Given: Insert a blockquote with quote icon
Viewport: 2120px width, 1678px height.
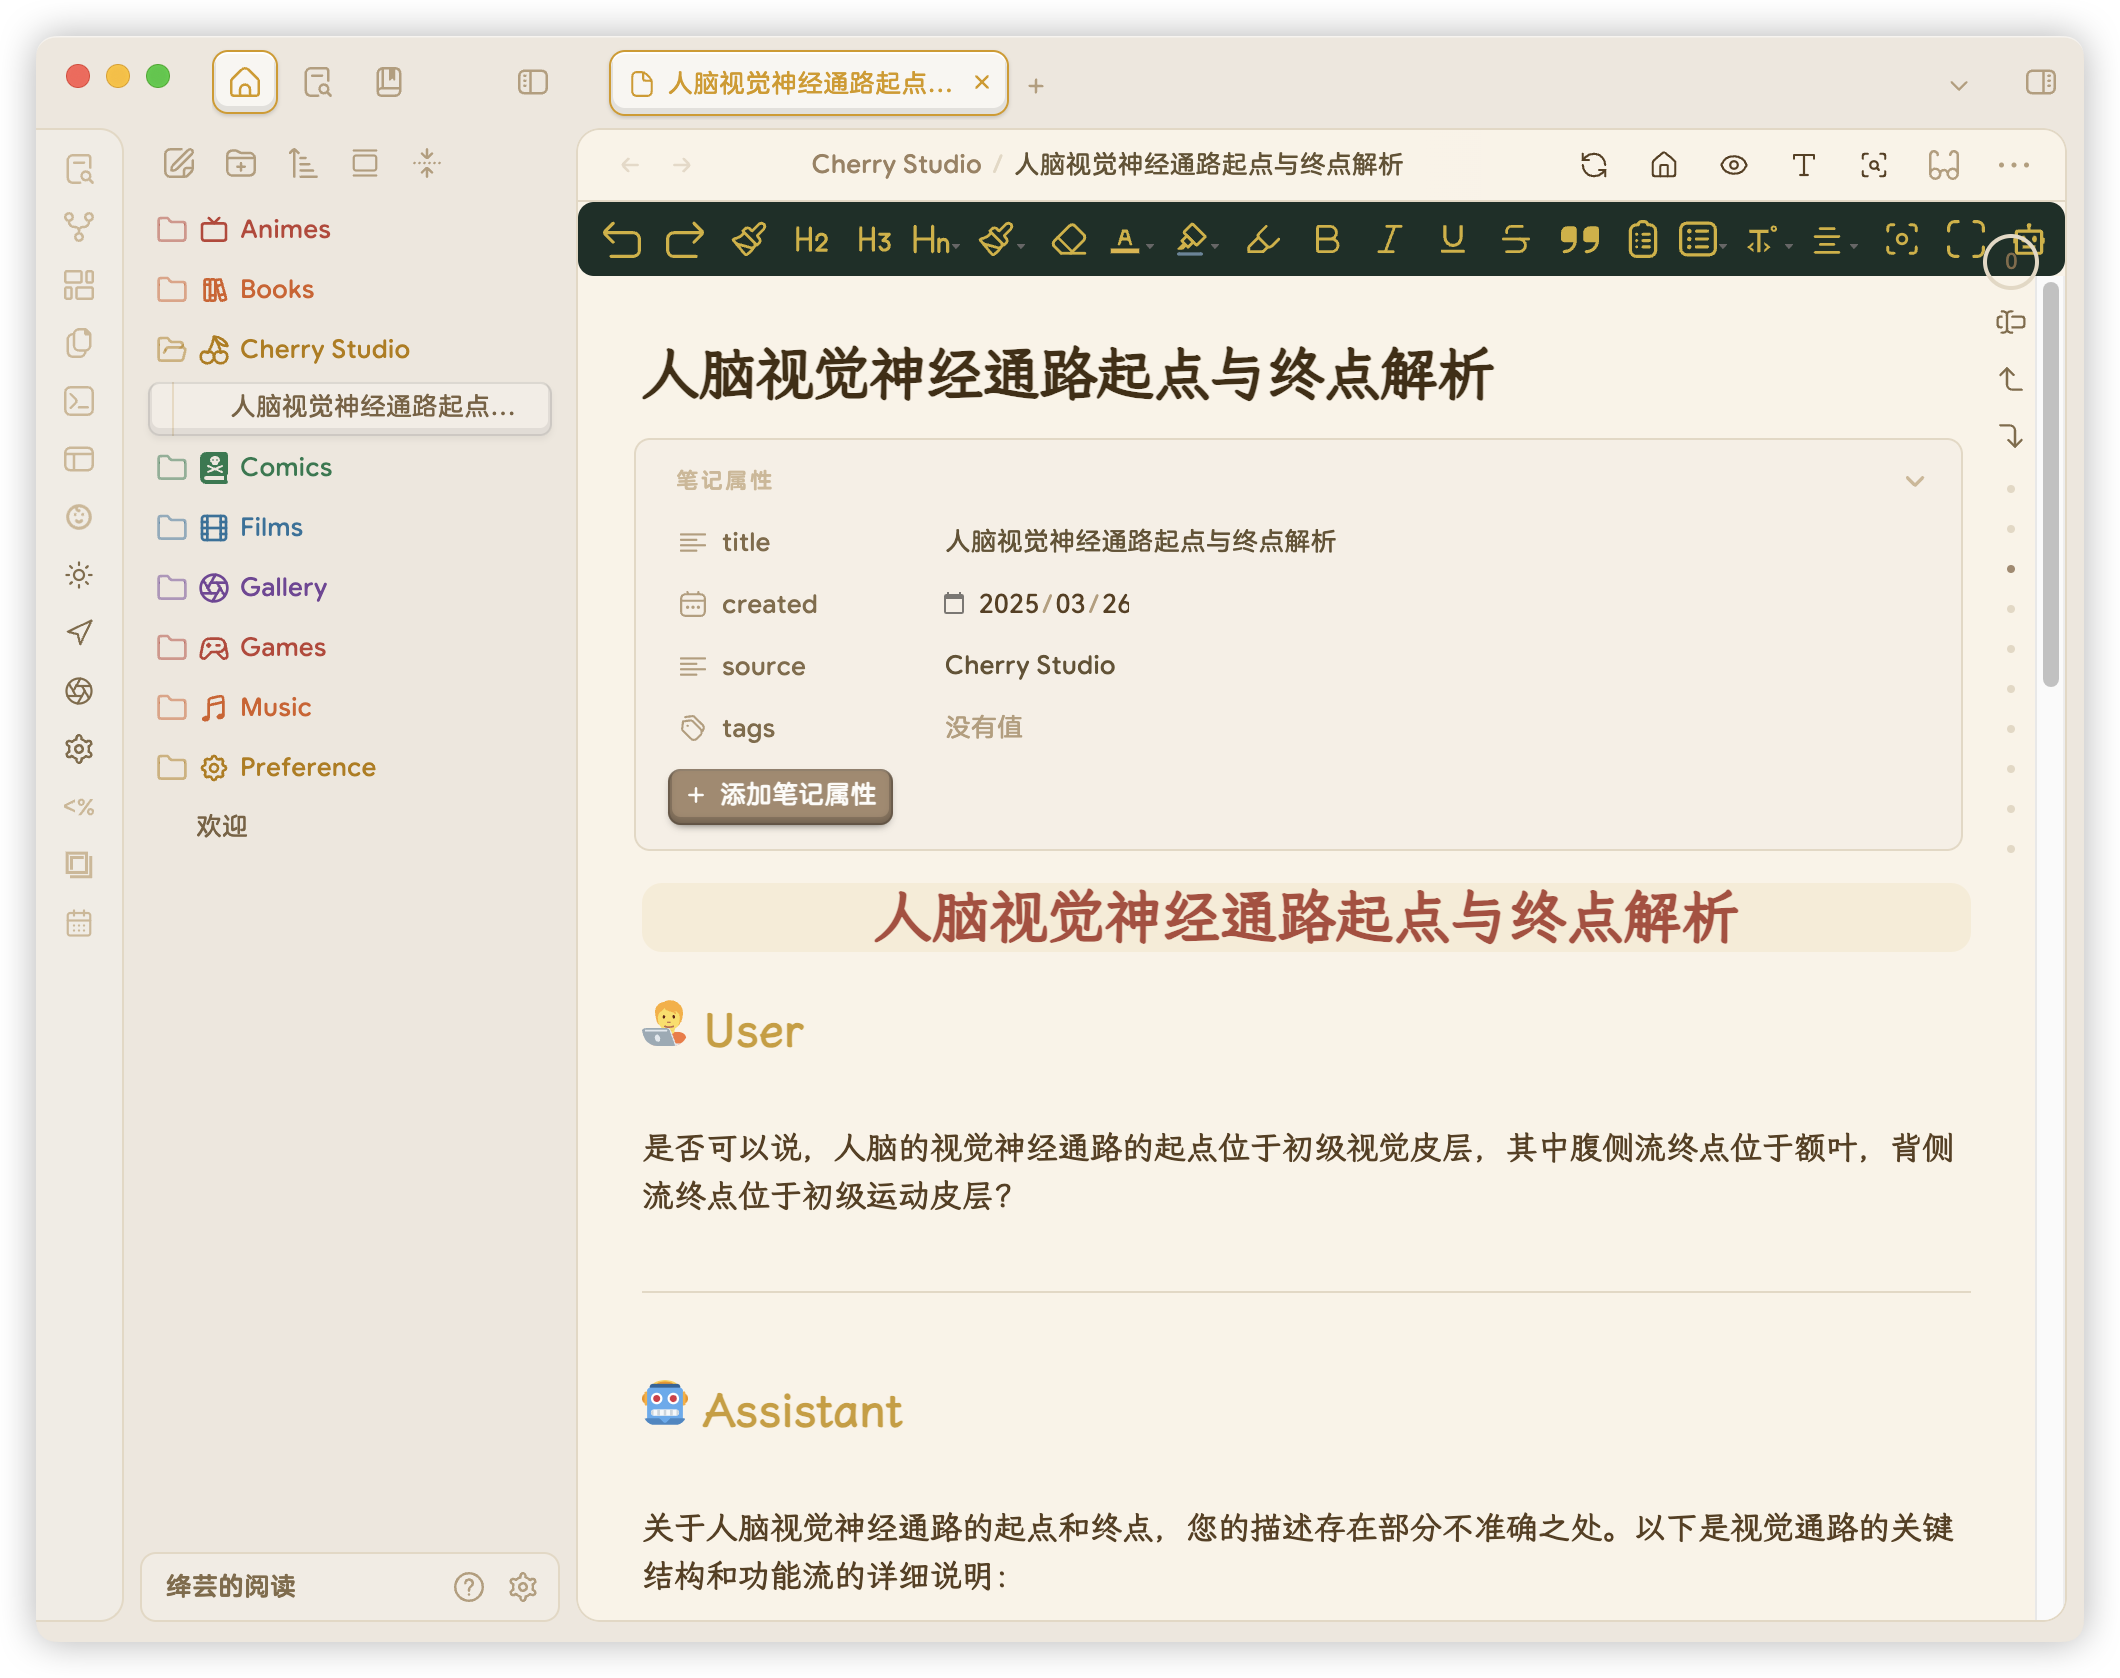Looking at the screenshot, I should [1579, 240].
